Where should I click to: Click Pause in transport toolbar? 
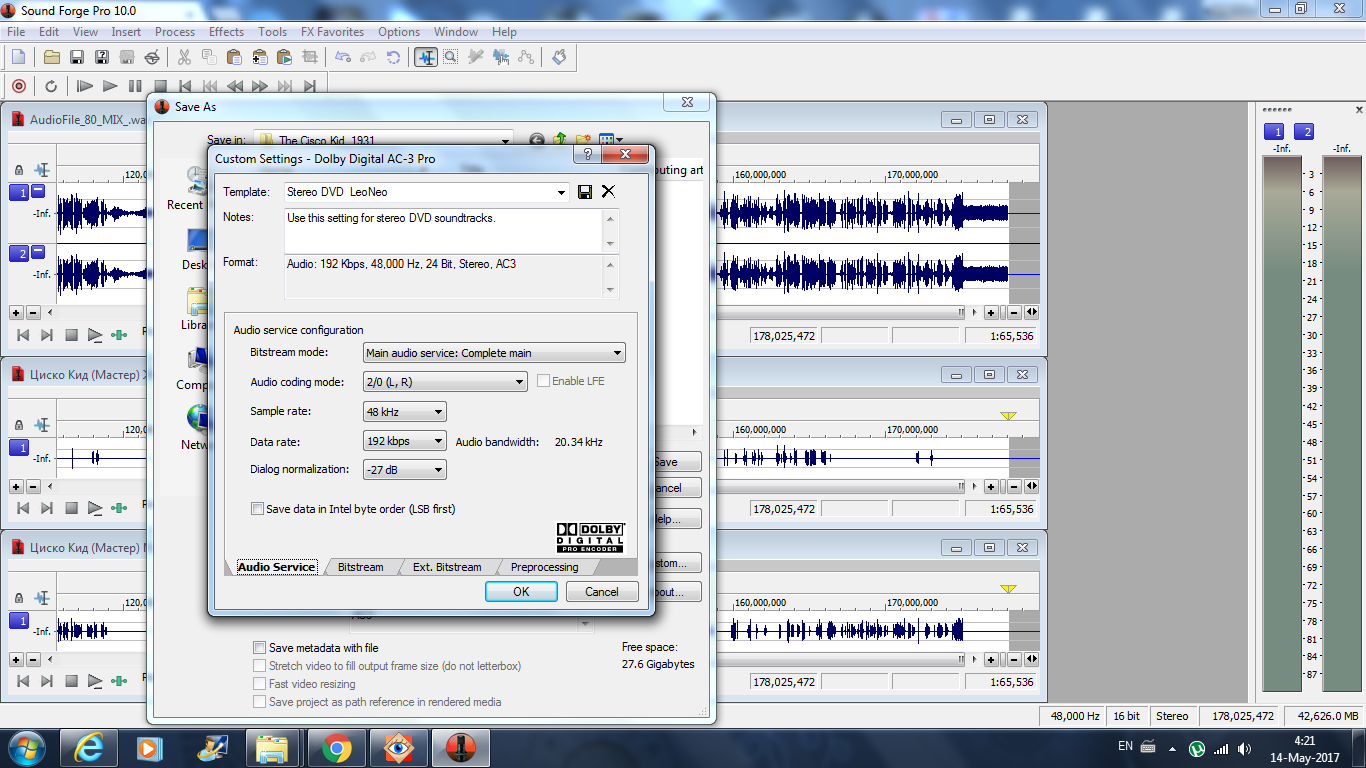click(135, 86)
